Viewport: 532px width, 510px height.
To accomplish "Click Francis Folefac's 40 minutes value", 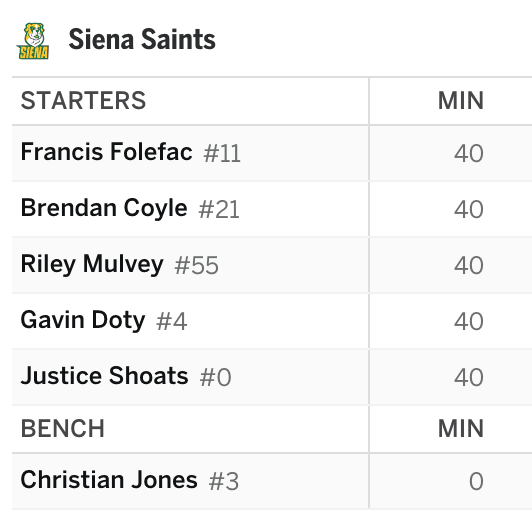I will pos(469,153).
